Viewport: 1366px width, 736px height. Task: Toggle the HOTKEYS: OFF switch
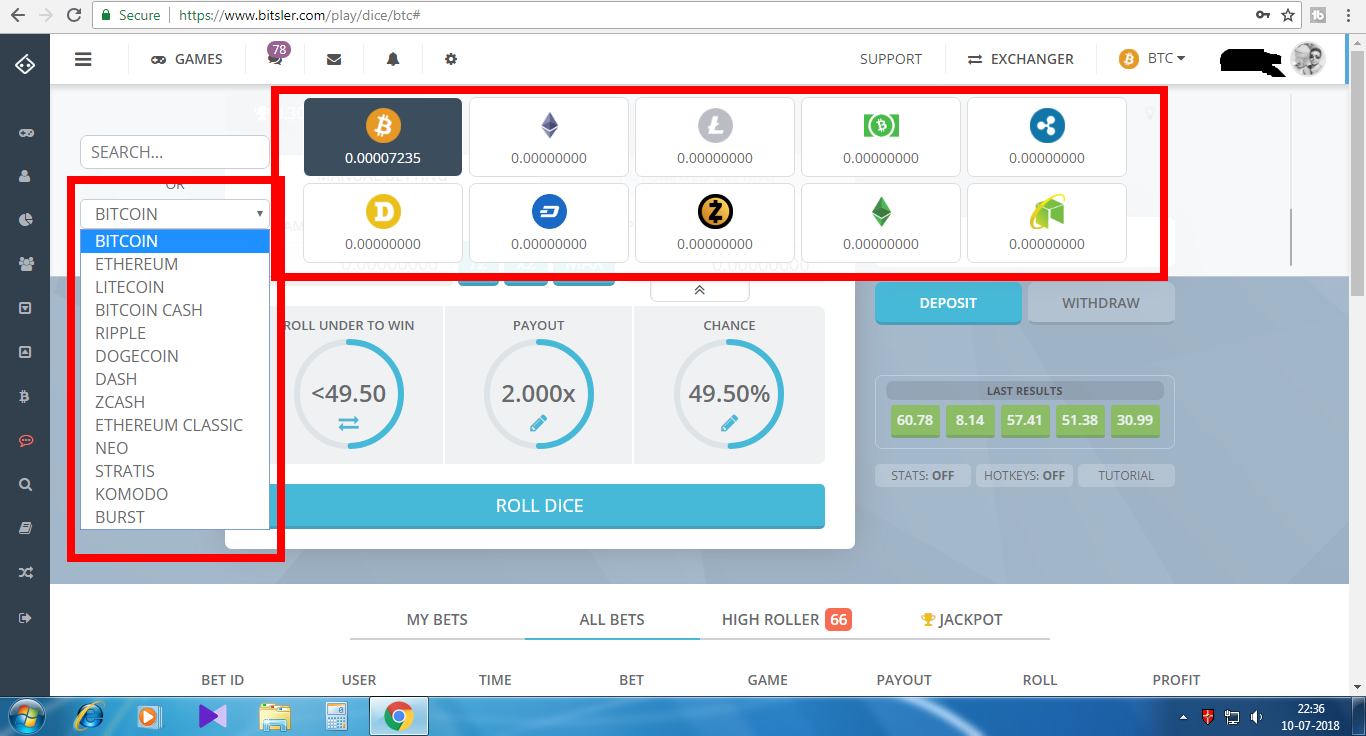pyautogui.click(x=1024, y=476)
